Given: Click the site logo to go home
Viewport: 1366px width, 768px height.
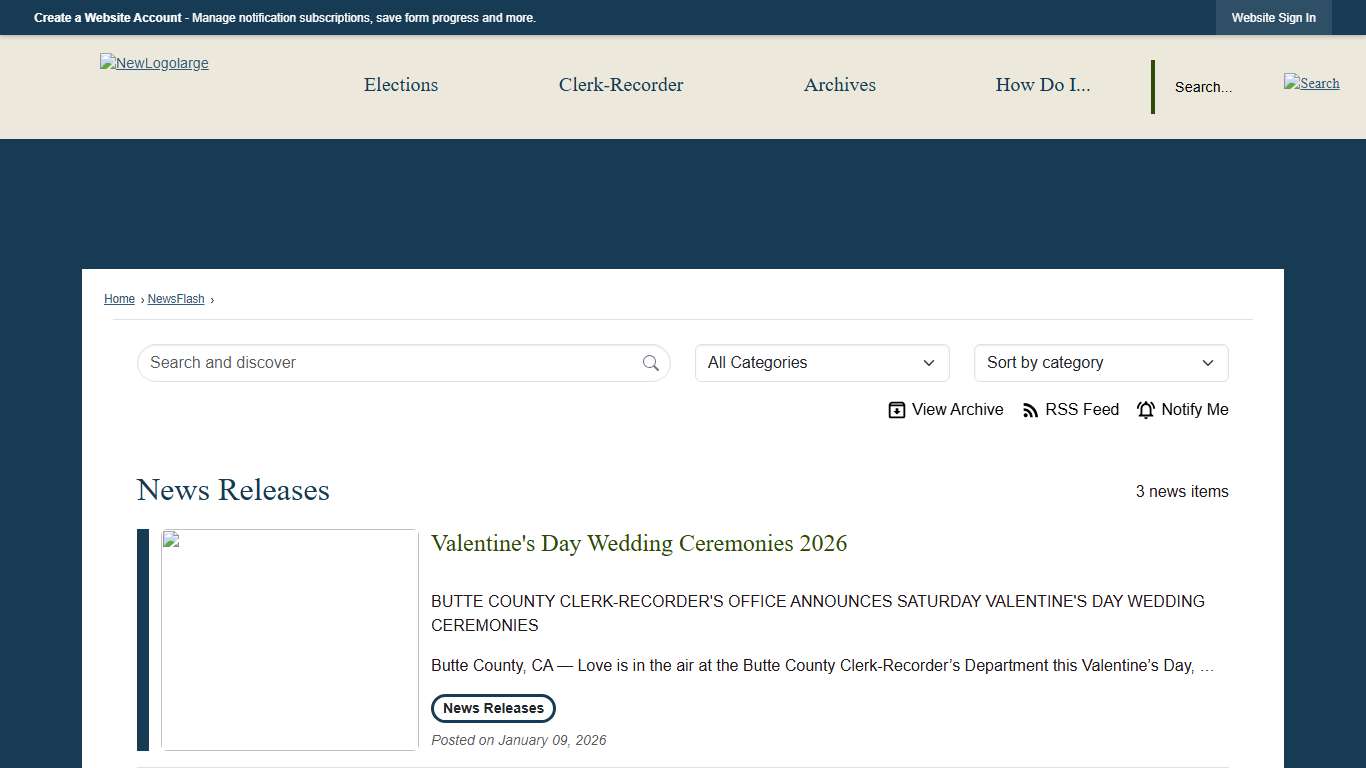Looking at the screenshot, I should tap(154, 63).
